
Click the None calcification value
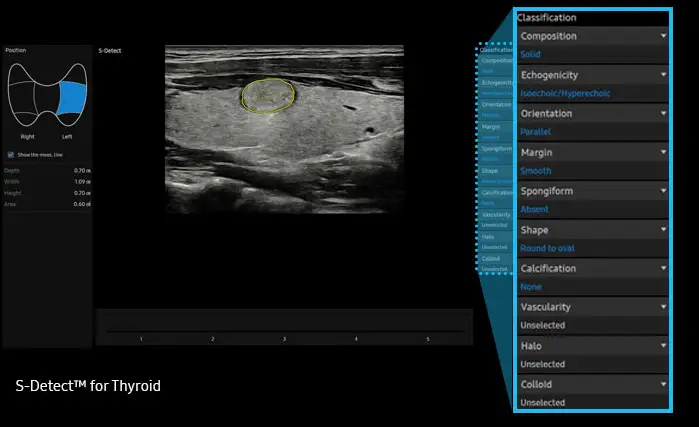click(531, 287)
